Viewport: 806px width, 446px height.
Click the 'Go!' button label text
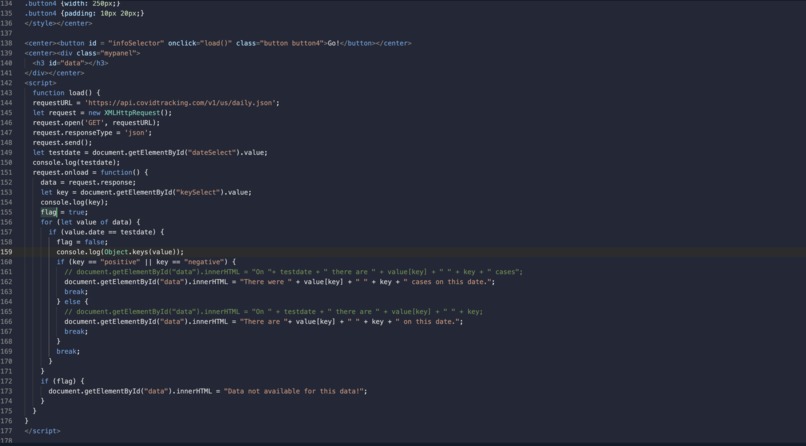pyautogui.click(x=334, y=43)
